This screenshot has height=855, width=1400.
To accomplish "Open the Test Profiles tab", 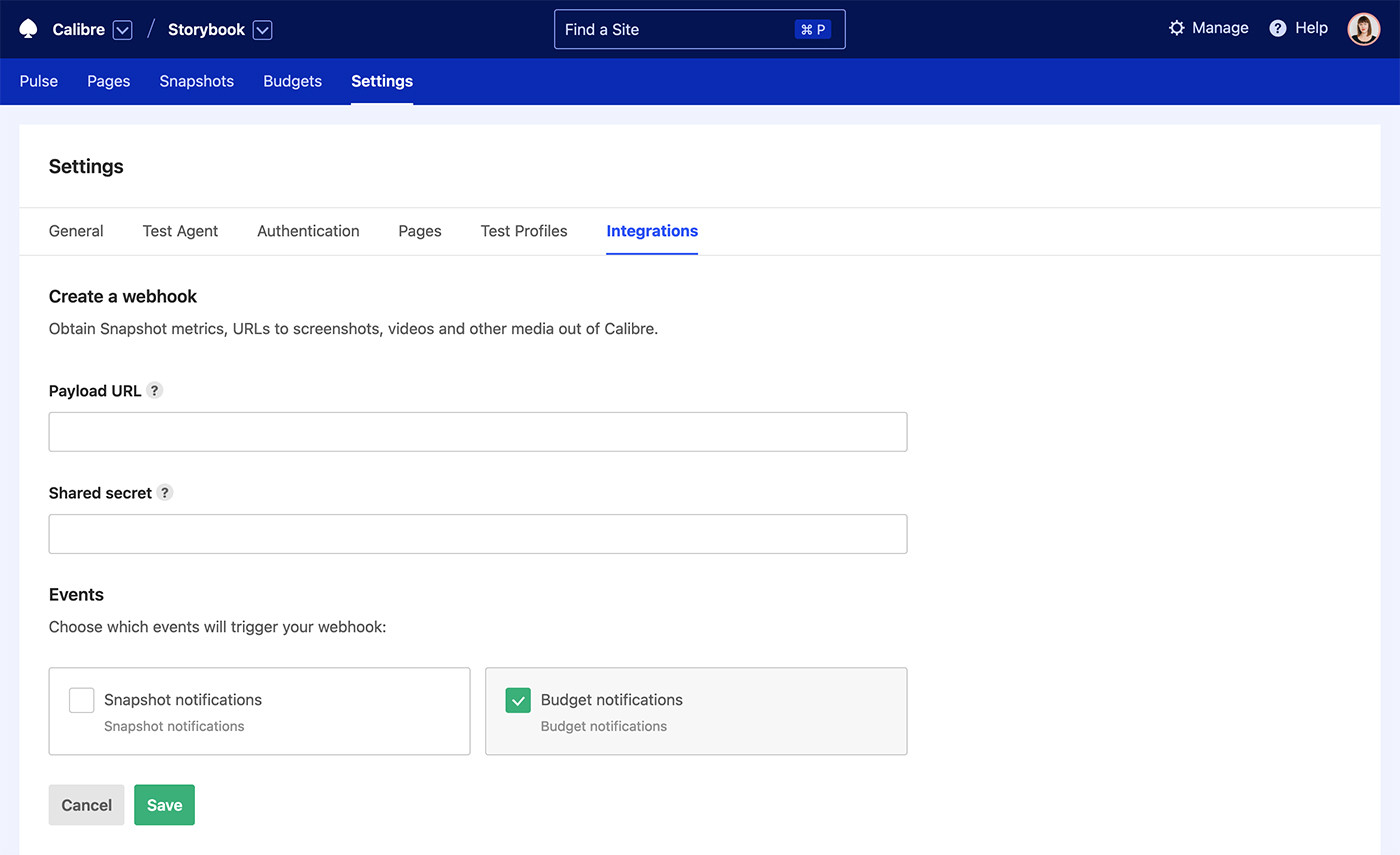I will coord(523,231).
